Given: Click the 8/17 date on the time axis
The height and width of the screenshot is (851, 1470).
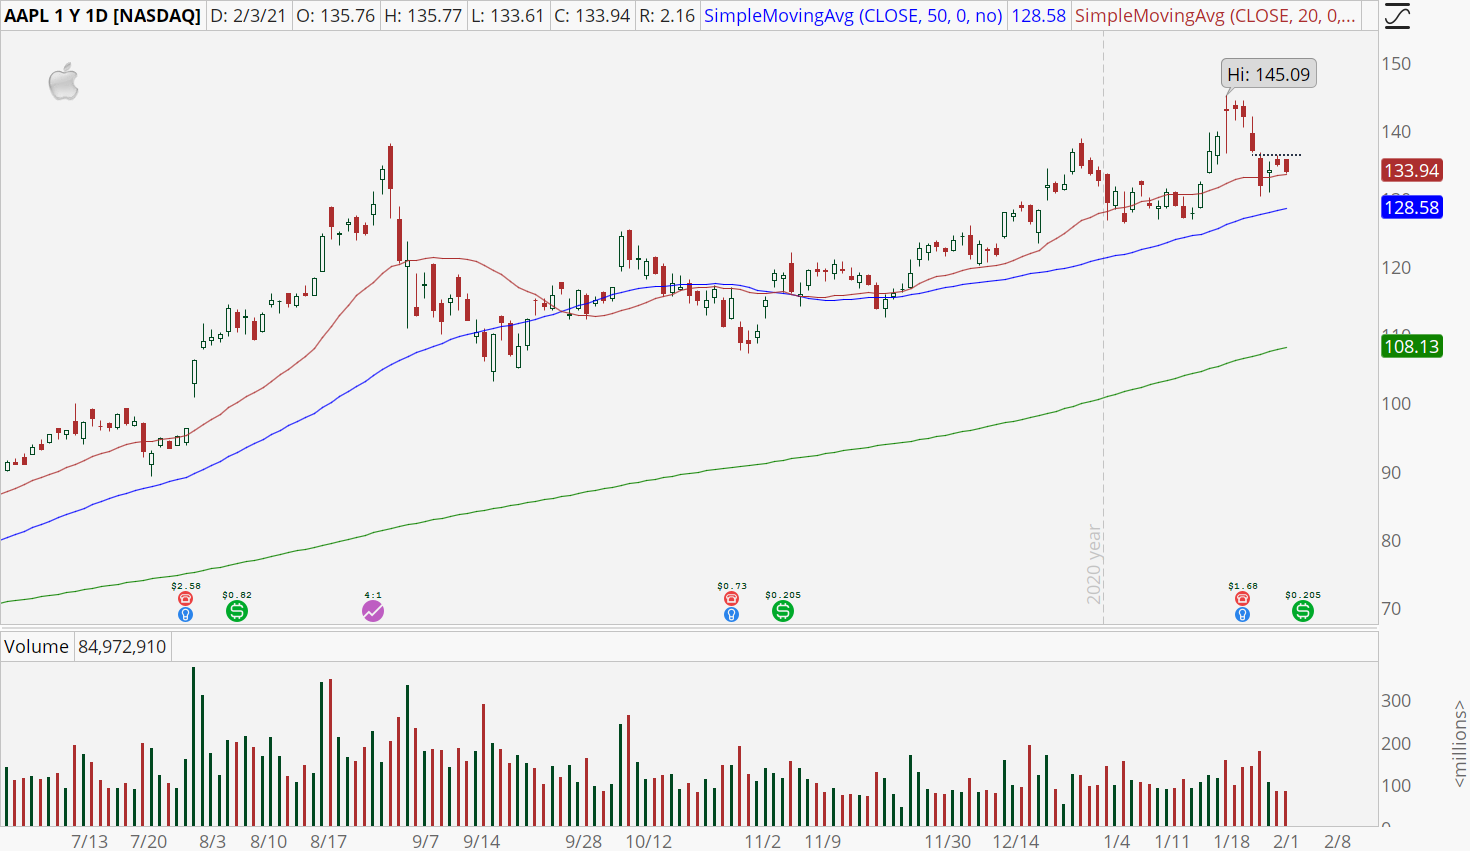Looking at the screenshot, I should pos(328,841).
